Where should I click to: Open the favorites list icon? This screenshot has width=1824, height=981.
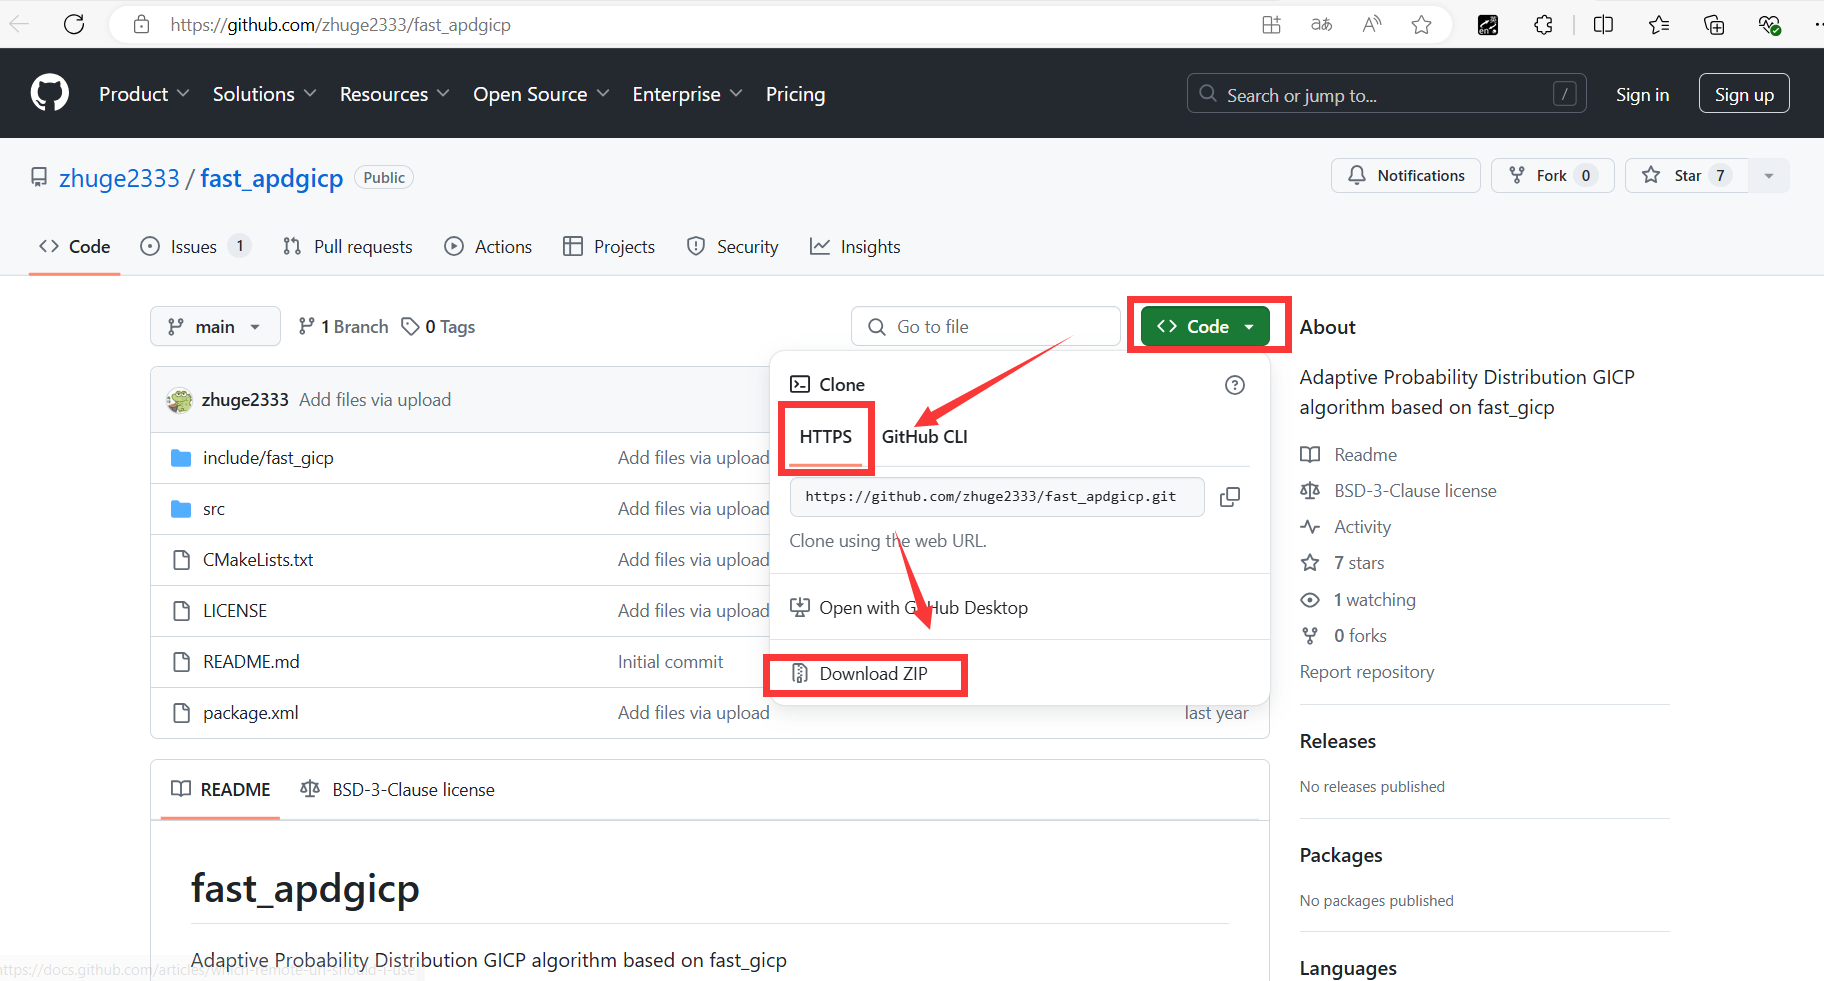point(1659,25)
